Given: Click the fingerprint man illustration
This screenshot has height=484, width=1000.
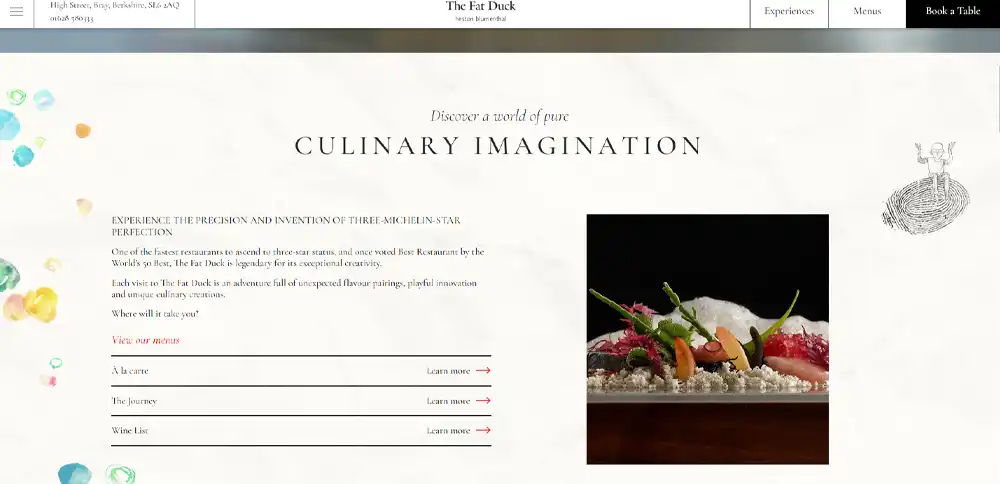Looking at the screenshot, I should tap(925, 187).
